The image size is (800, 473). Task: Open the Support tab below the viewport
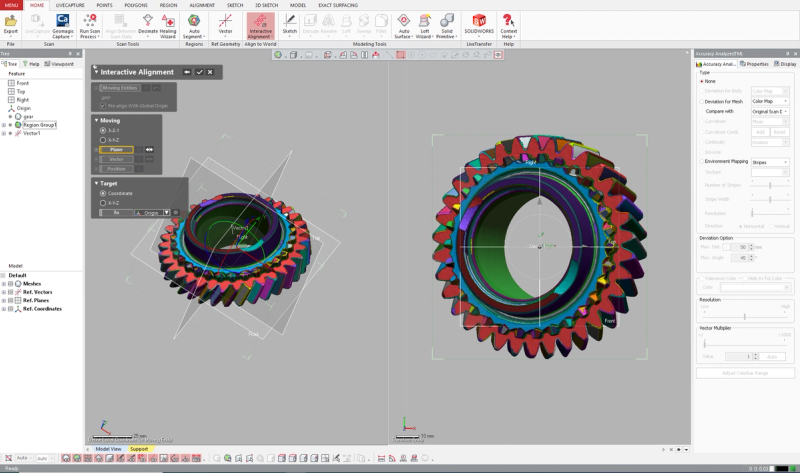tap(139, 449)
